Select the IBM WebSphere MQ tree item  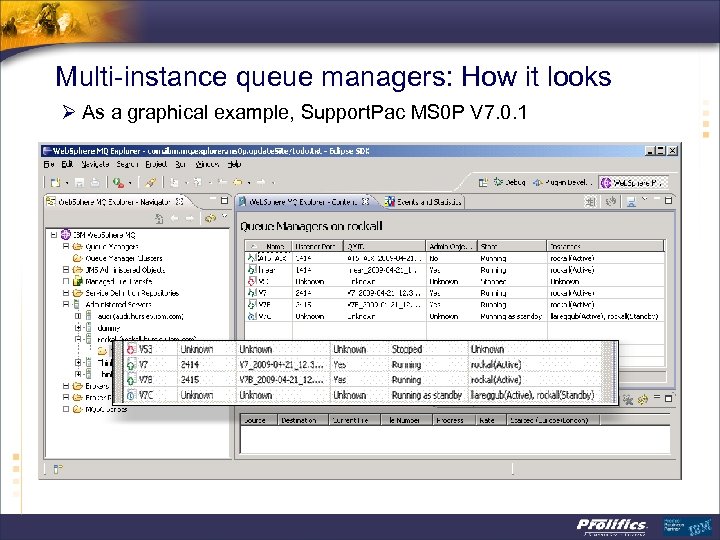pyautogui.click(x=104, y=235)
